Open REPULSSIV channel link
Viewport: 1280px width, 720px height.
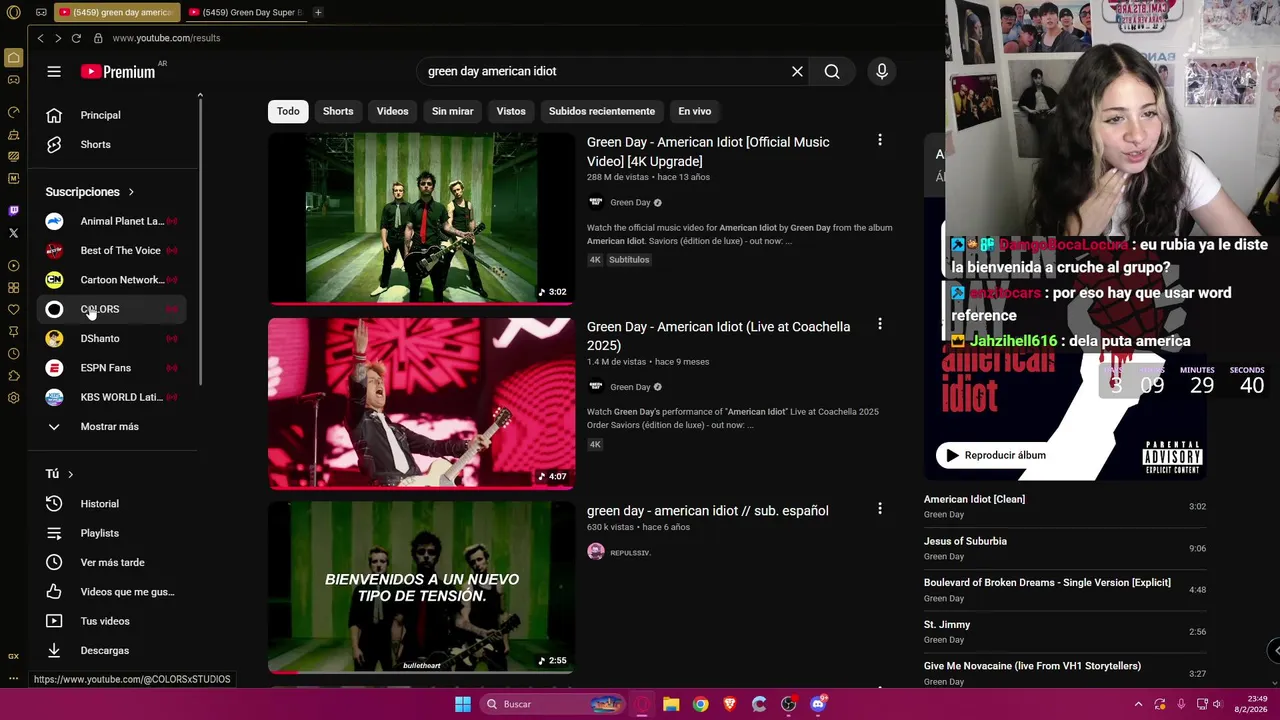[x=630, y=553]
